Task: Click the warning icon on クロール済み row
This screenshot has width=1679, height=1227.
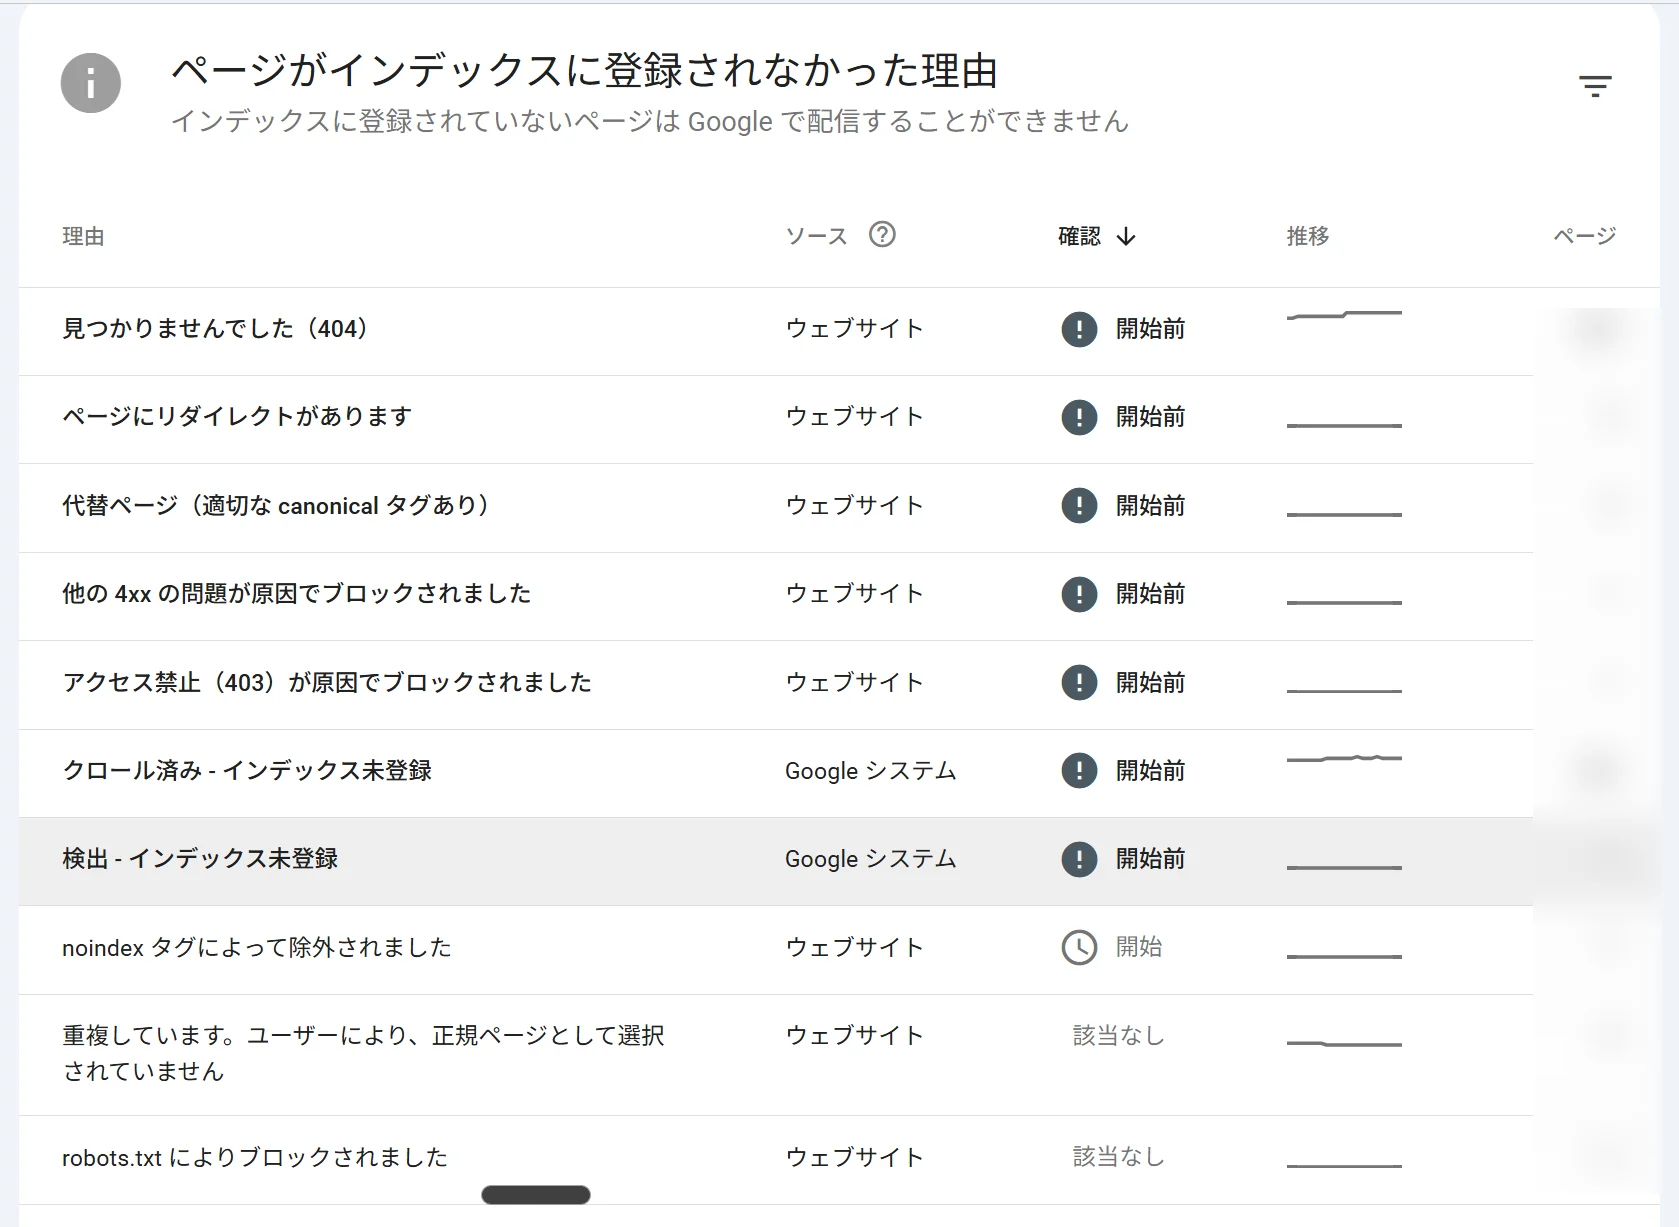Action: pyautogui.click(x=1078, y=770)
